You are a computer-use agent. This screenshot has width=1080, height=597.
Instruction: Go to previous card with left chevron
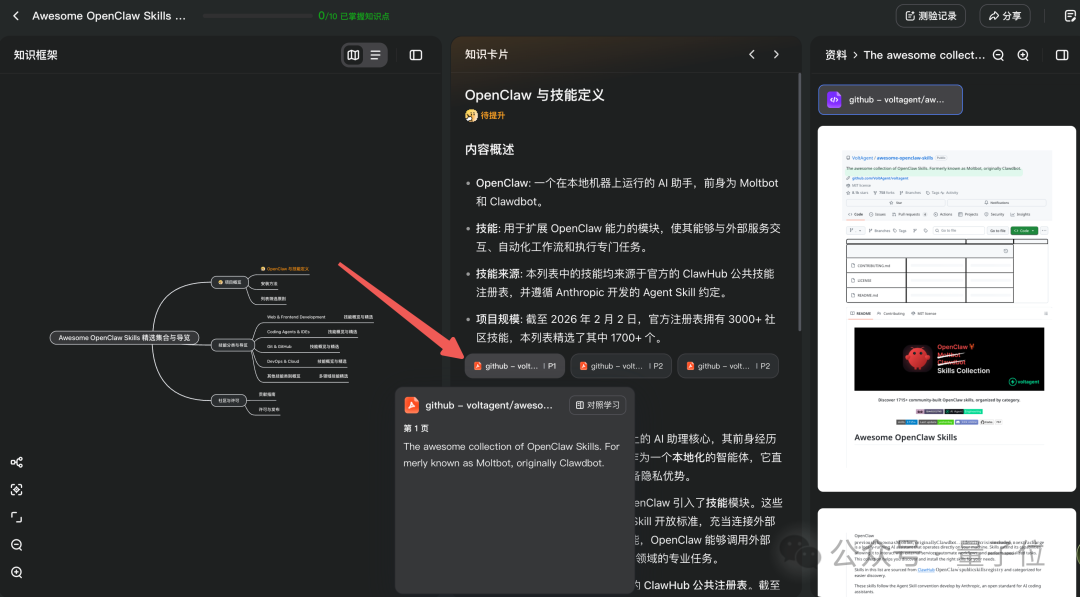coord(752,55)
